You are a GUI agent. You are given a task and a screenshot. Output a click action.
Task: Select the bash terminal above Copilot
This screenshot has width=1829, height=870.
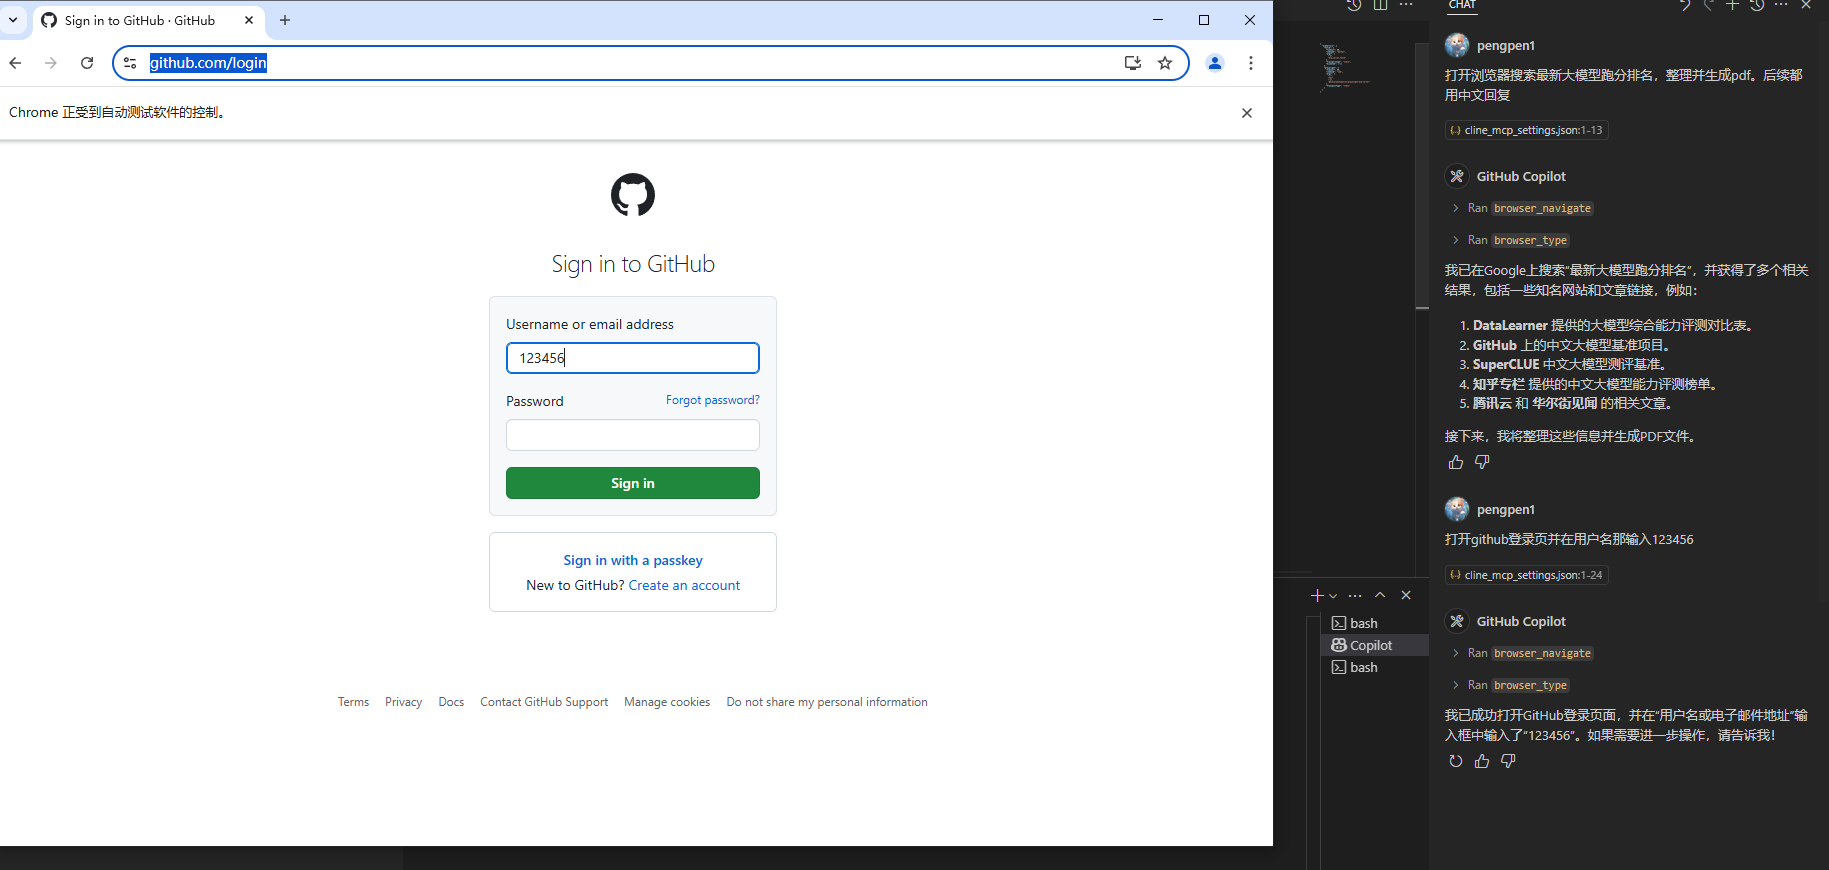1375,623
